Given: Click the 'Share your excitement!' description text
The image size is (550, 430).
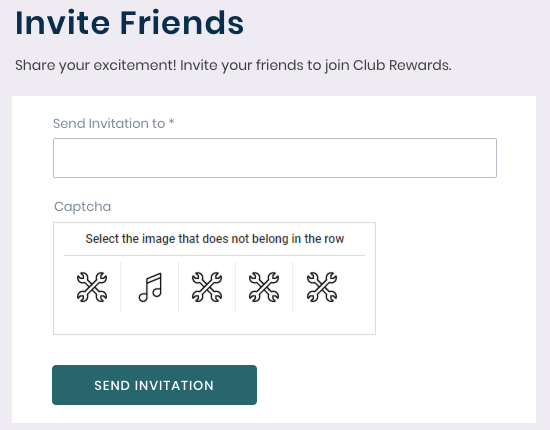Looking at the screenshot, I should click(x=96, y=65).
